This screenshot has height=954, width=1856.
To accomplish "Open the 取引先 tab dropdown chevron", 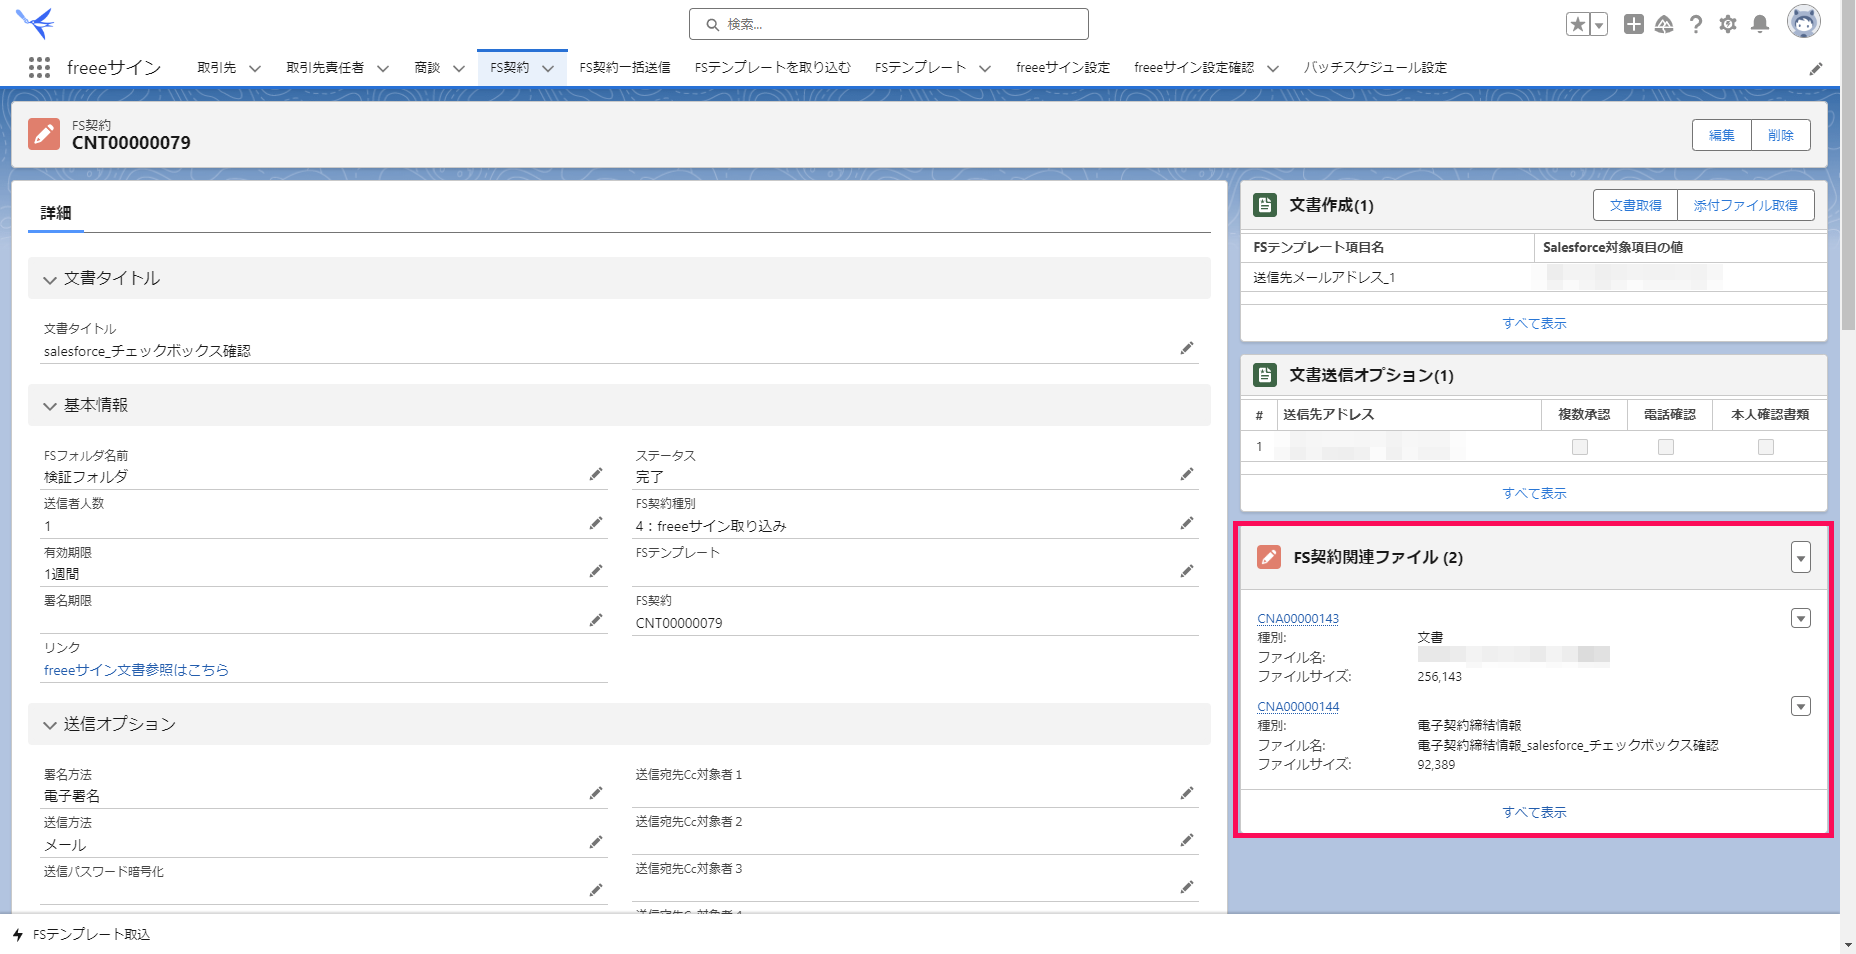I will point(255,69).
